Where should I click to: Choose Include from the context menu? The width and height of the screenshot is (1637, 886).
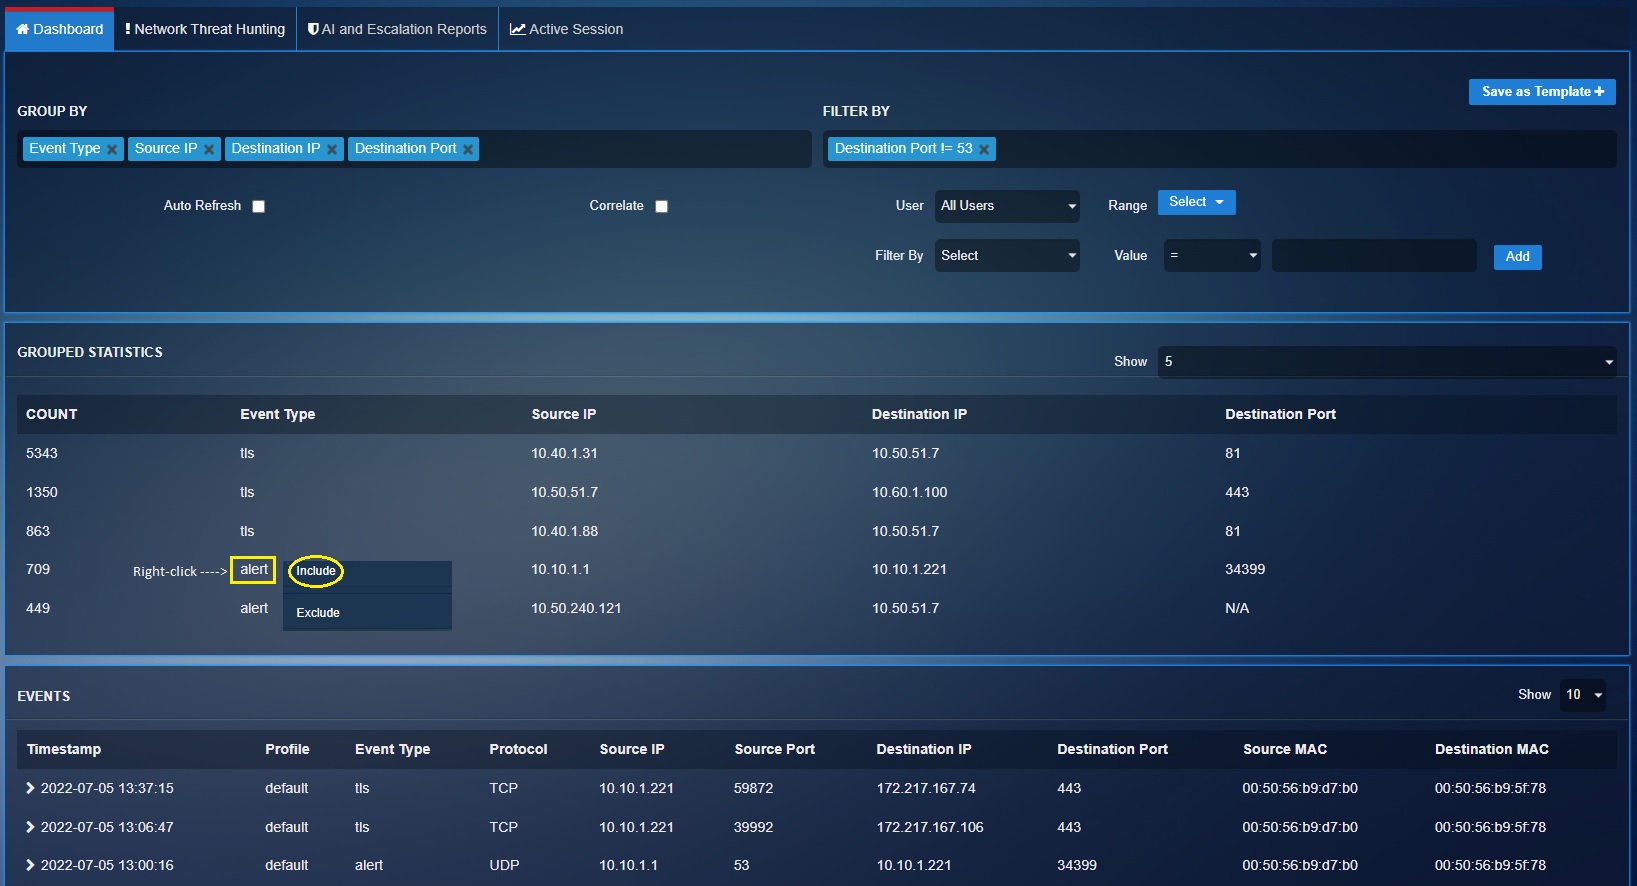tap(316, 571)
